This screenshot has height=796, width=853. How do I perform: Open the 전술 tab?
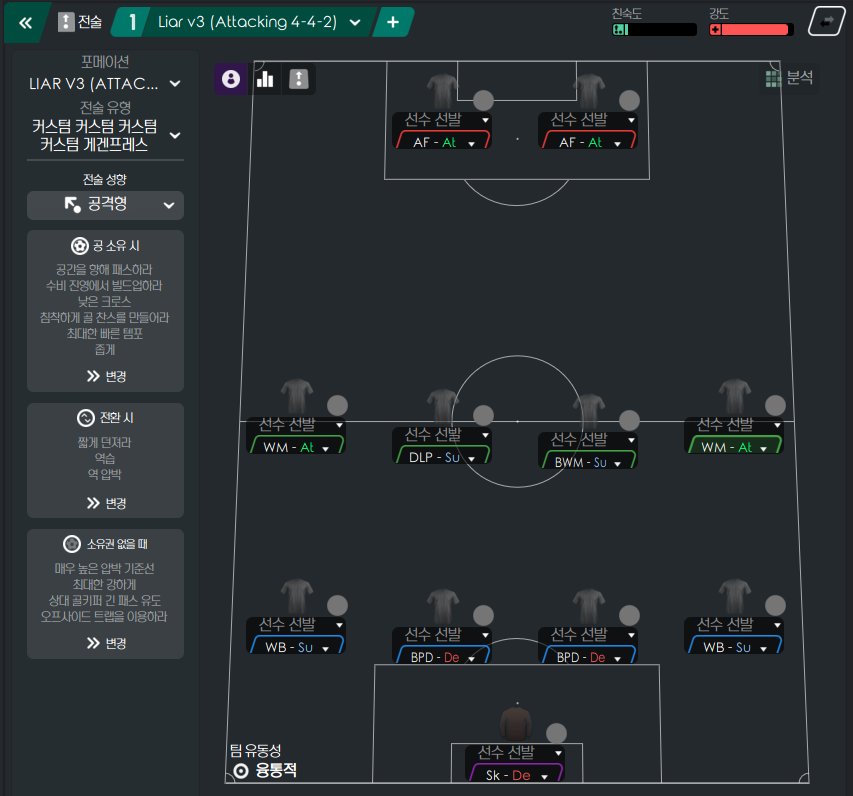(x=80, y=22)
